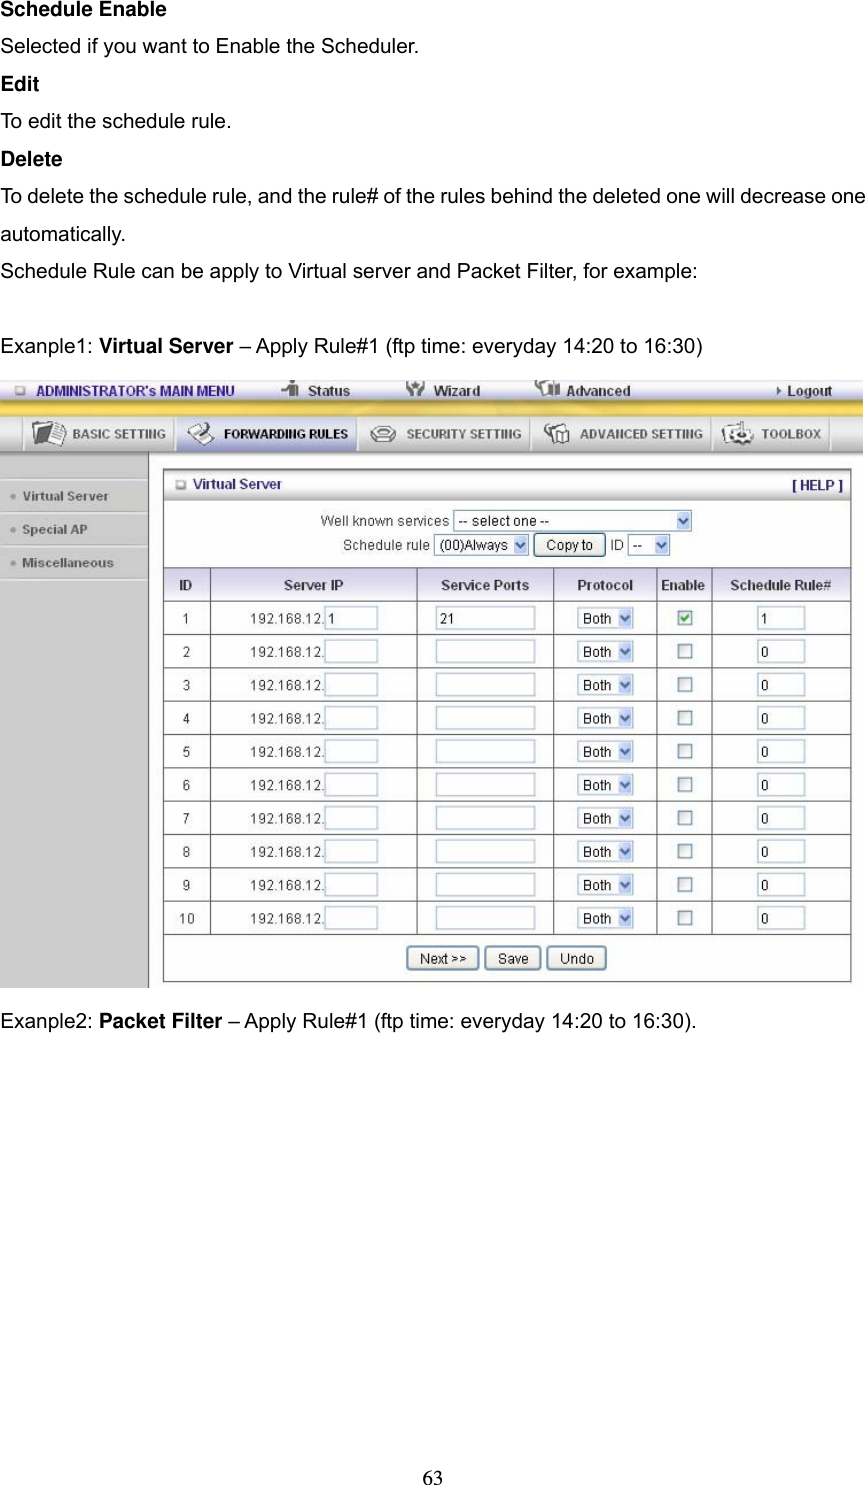Click the Advanced icon in the menu bar

coord(581,390)
